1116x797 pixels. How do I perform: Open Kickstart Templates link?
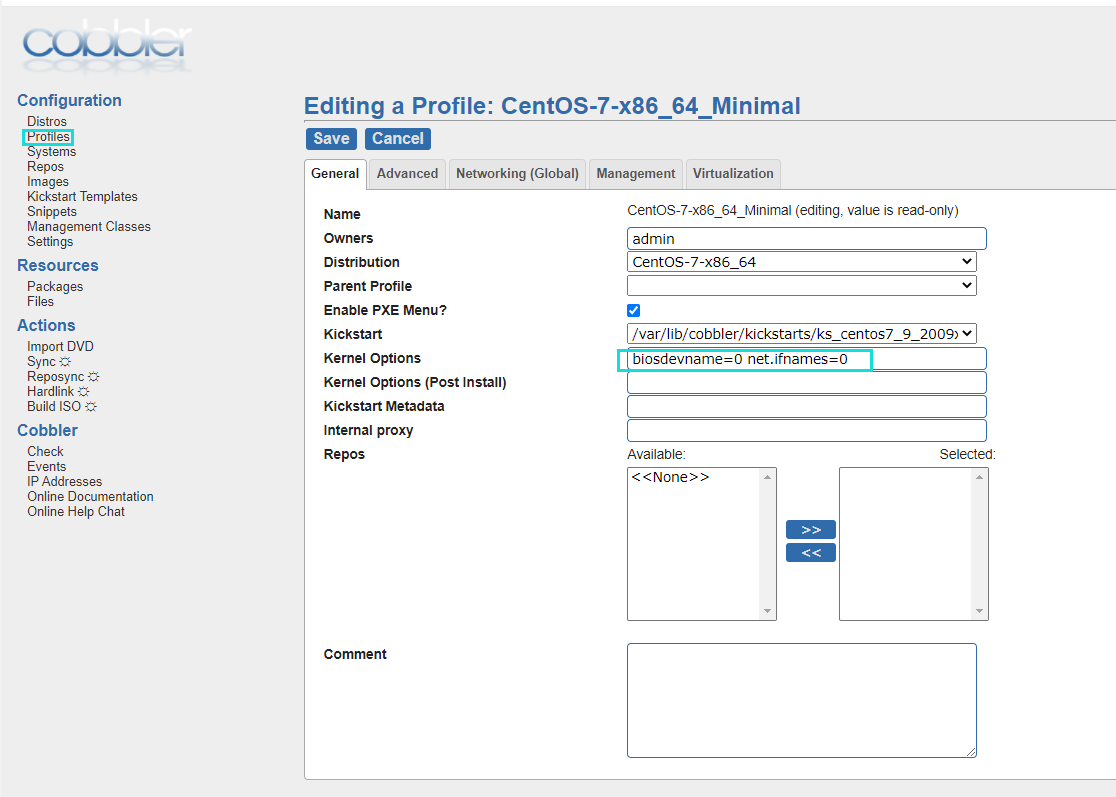tap(82, 197)
